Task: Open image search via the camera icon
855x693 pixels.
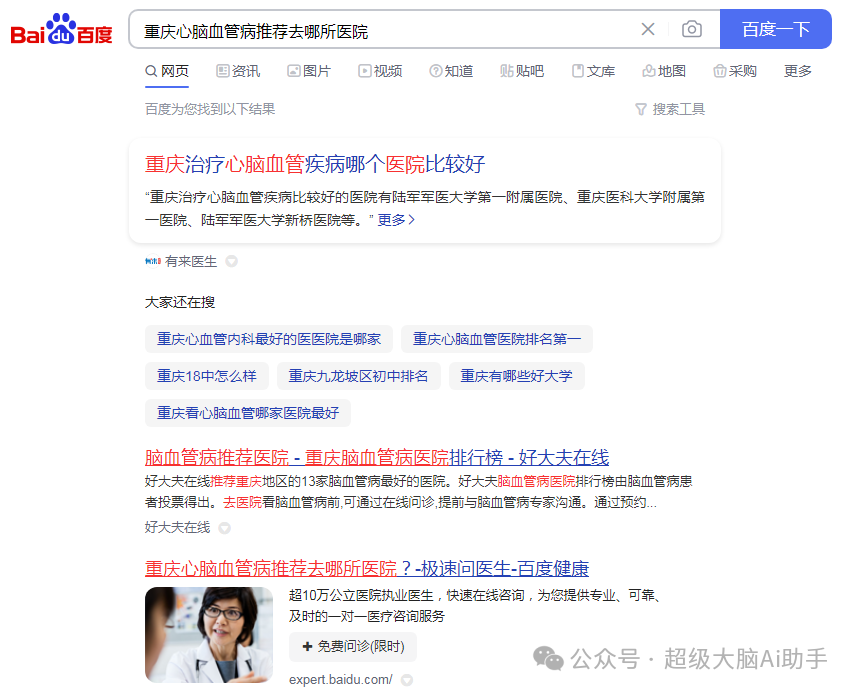Action: coord(692,29)
